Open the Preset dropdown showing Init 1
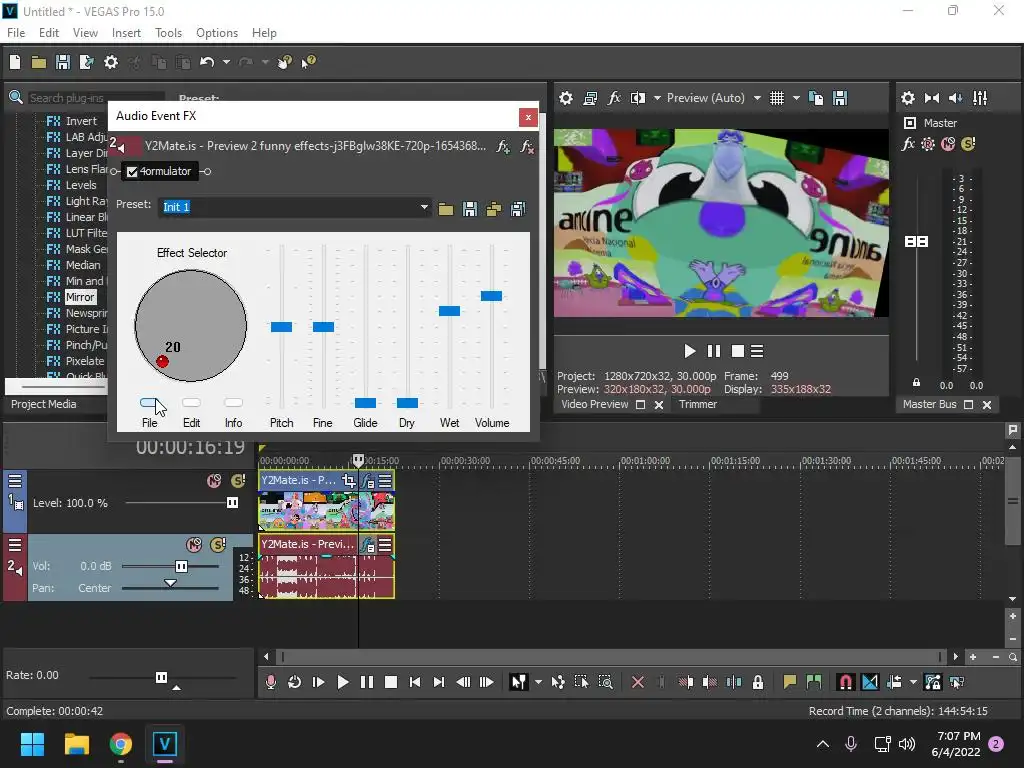The image size is (1024, 768). tap(424, 207)
